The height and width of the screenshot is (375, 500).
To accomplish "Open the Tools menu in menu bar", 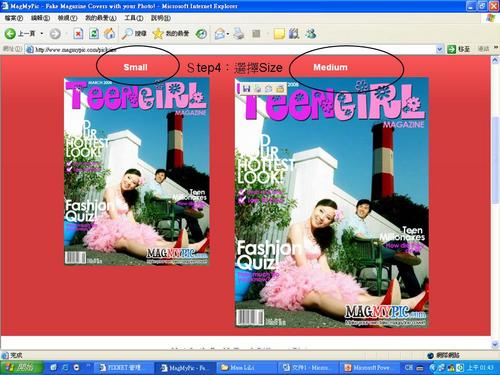I will pos(134,18).
